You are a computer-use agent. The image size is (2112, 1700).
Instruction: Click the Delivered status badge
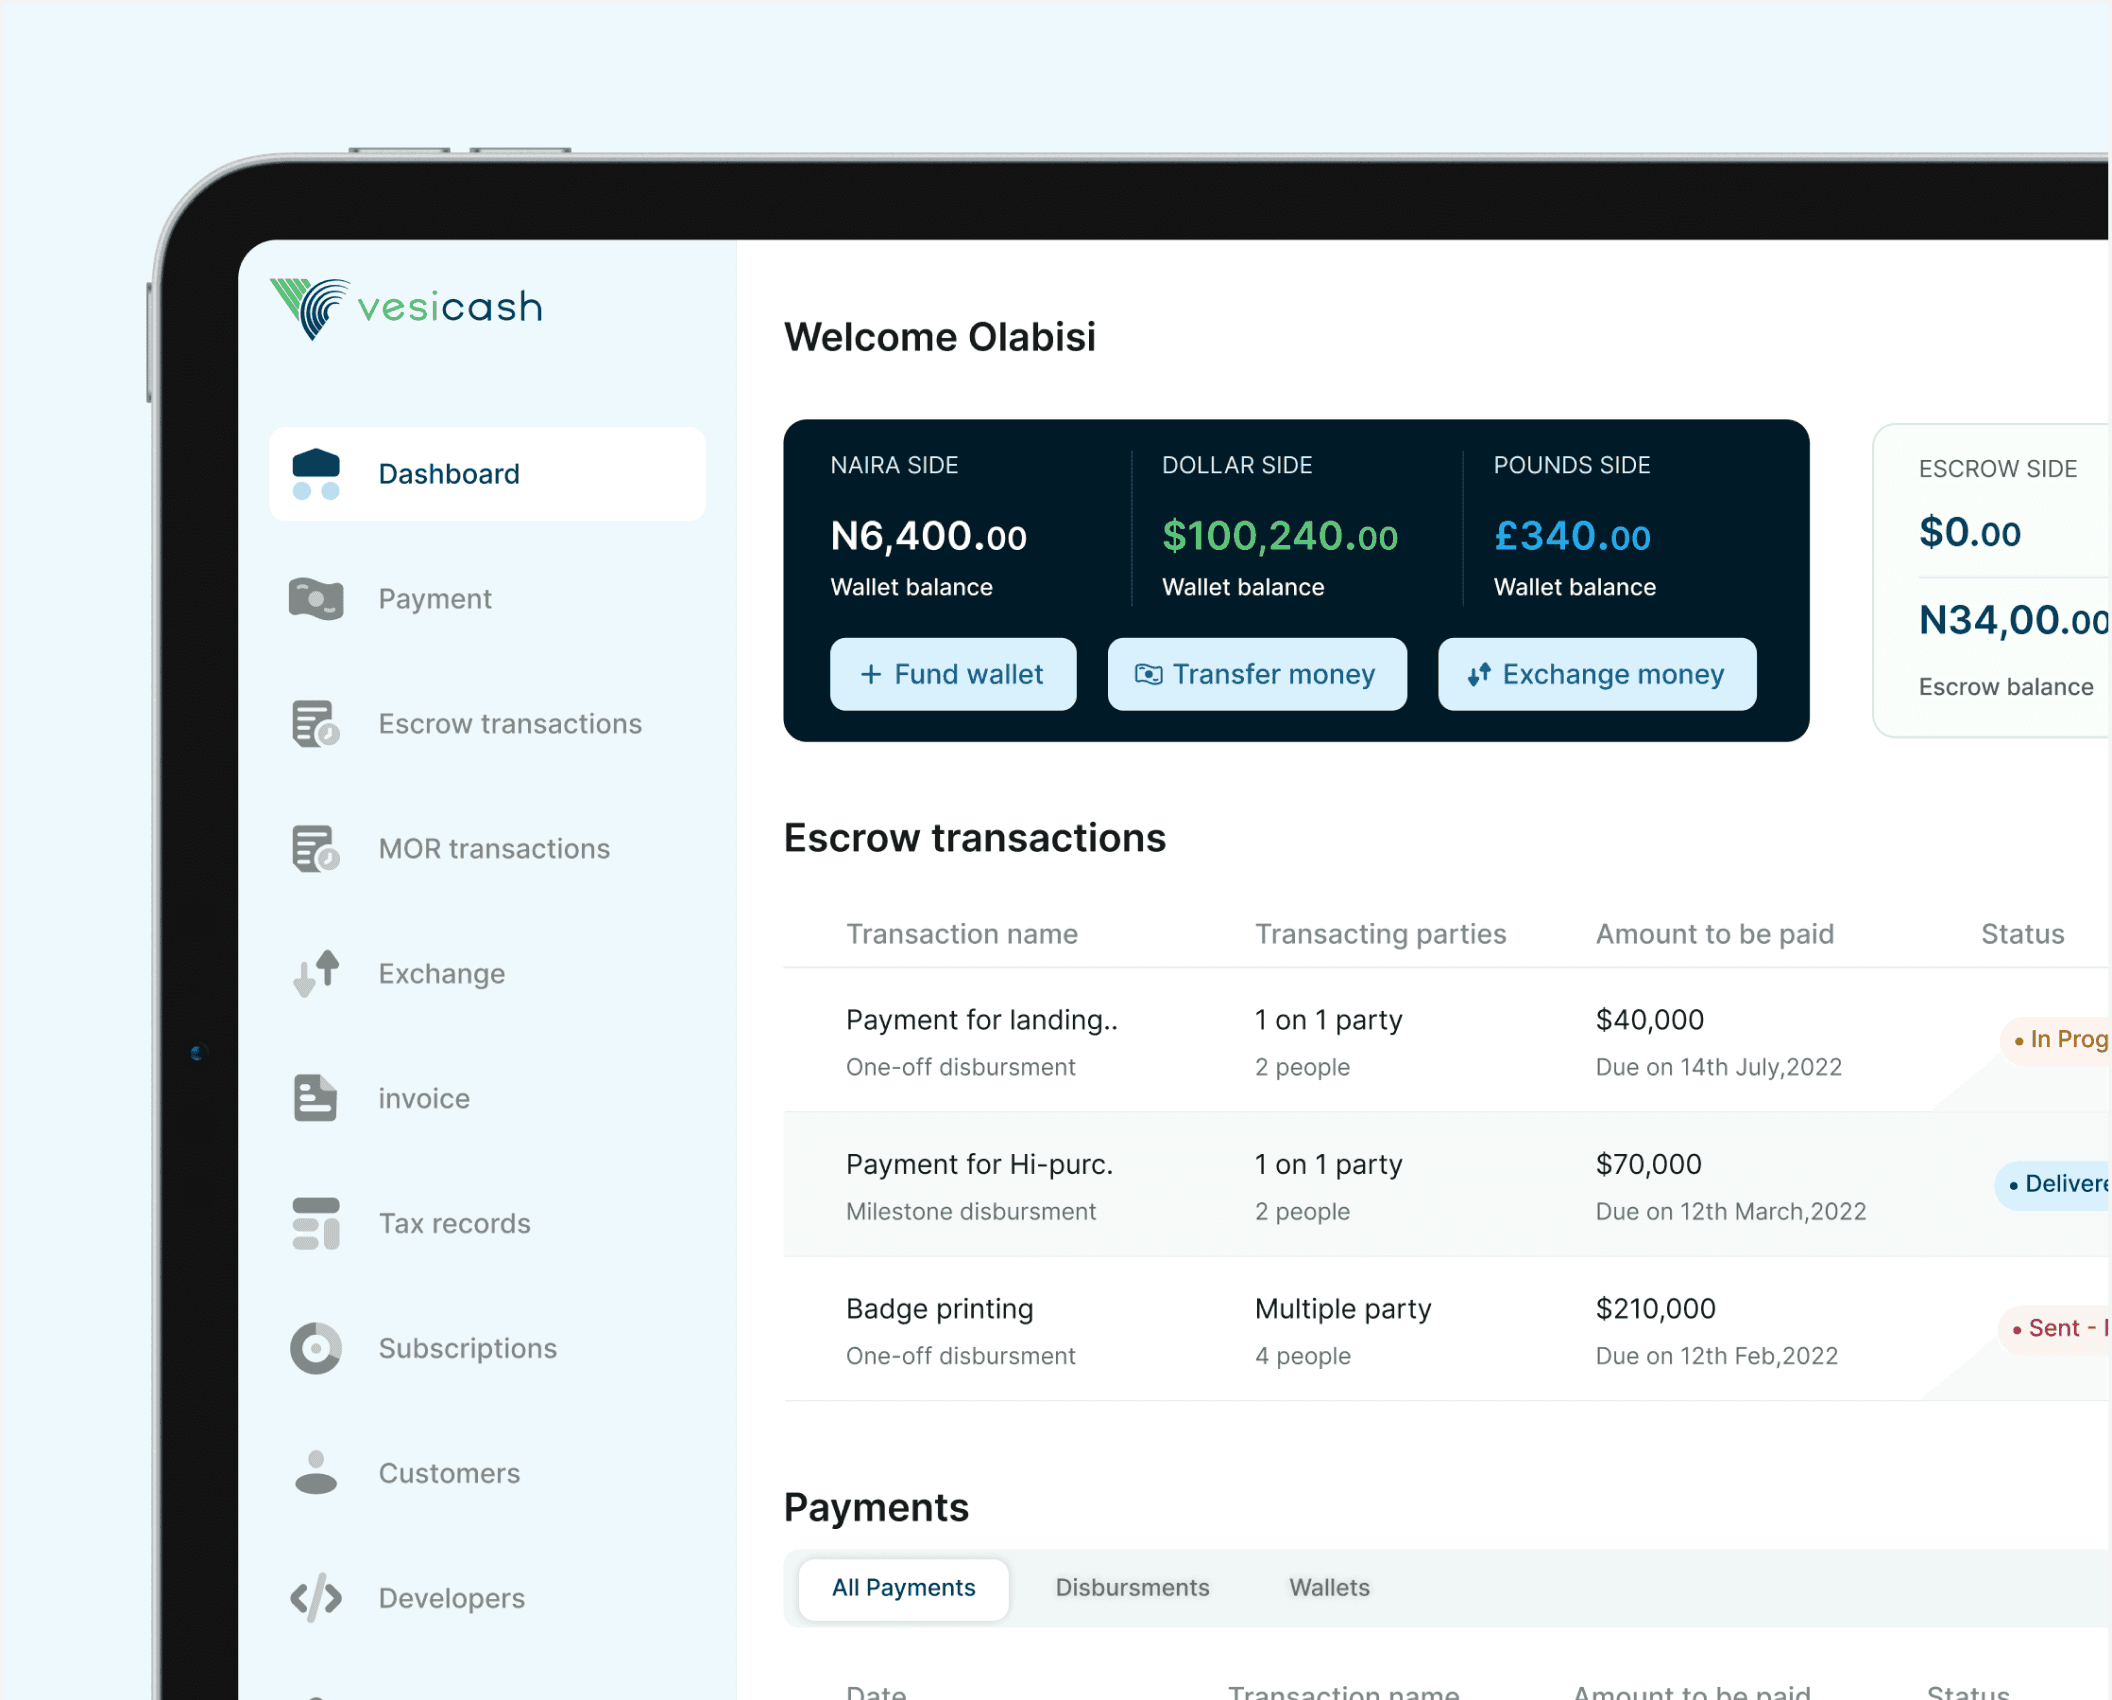click(x=2055, y=1185)
